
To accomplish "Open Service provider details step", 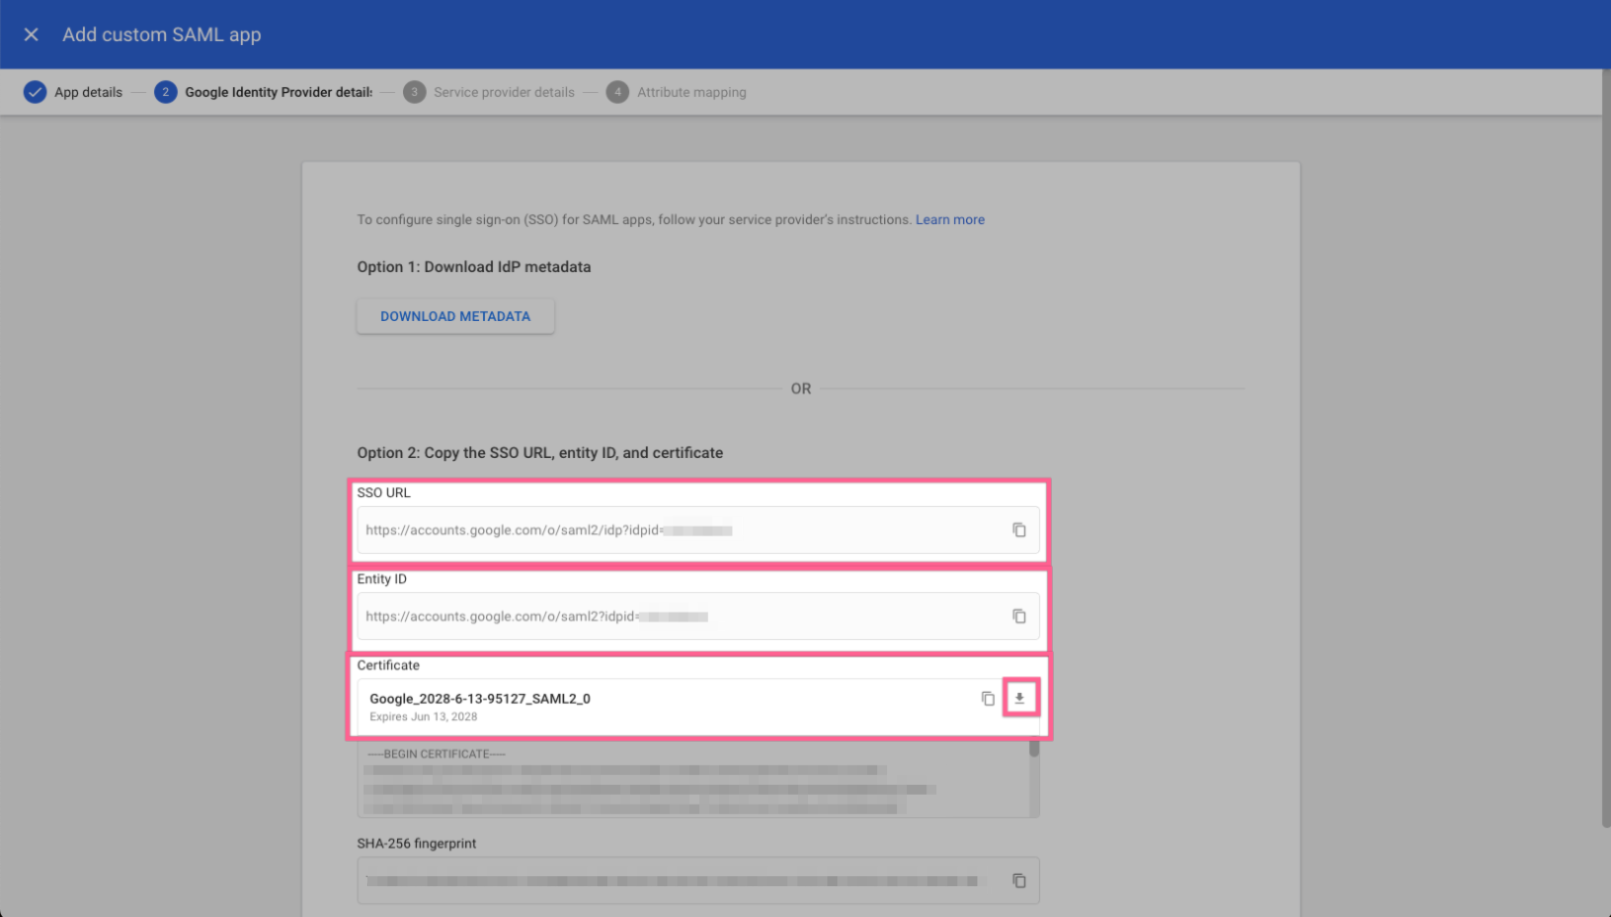I will pyautogui.click(x=489, y=92).
